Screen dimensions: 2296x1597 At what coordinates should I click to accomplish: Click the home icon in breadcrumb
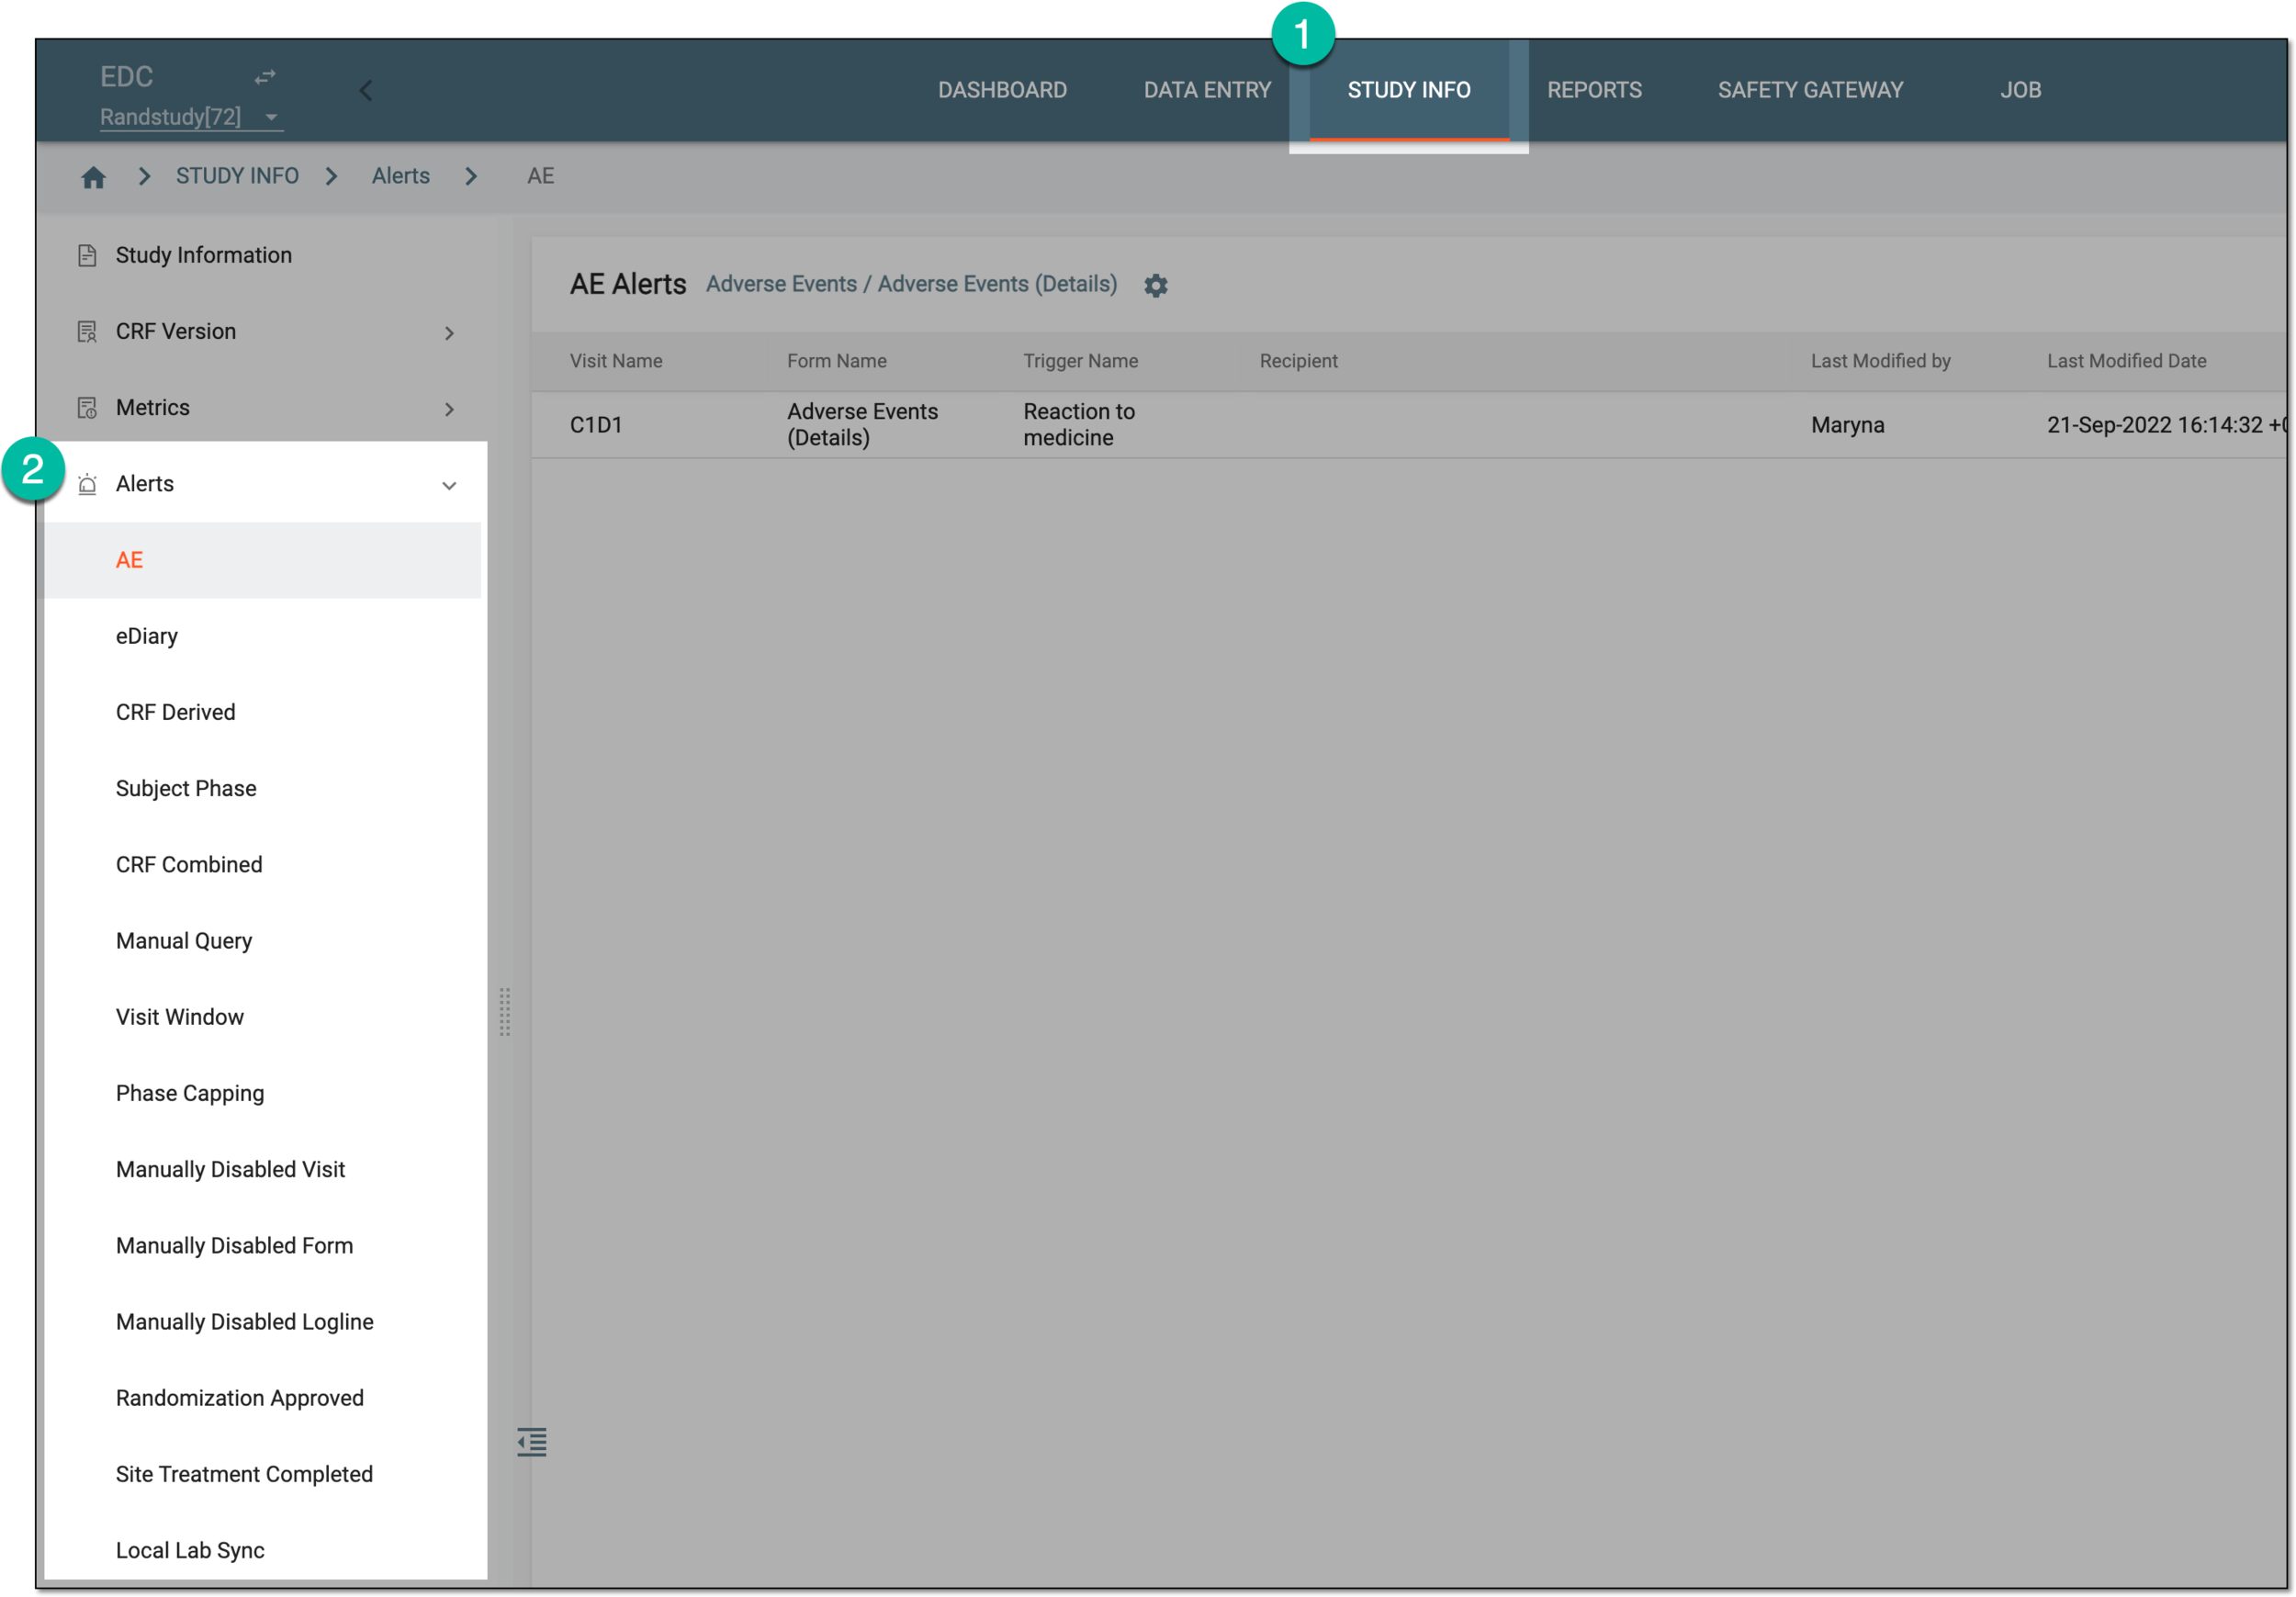[93, 177]
